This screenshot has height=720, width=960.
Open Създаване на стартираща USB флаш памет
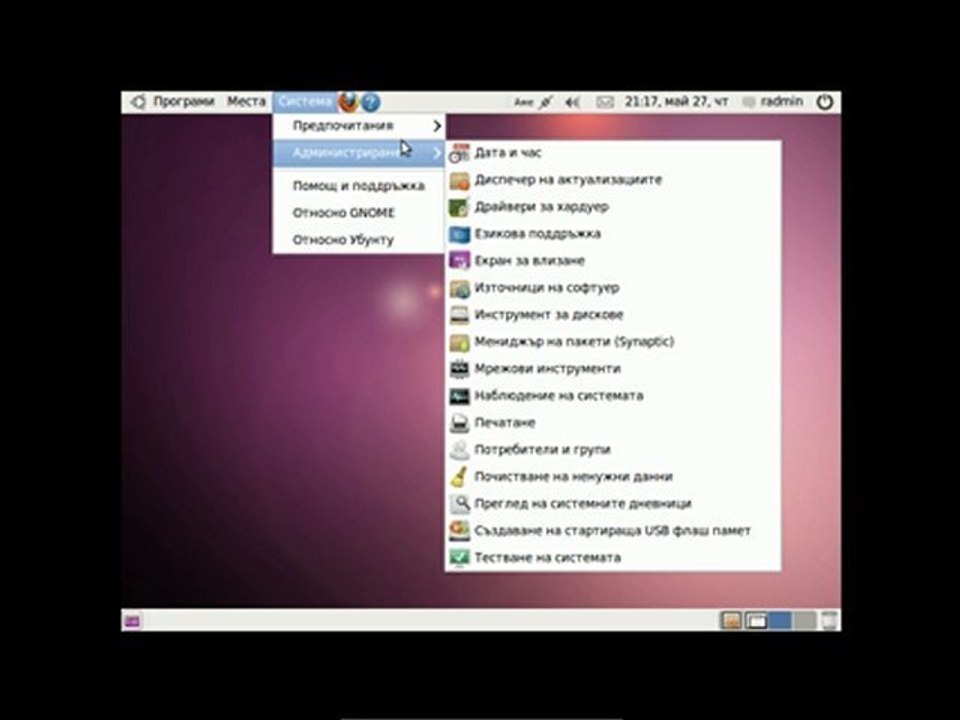[x=613, y=530]
